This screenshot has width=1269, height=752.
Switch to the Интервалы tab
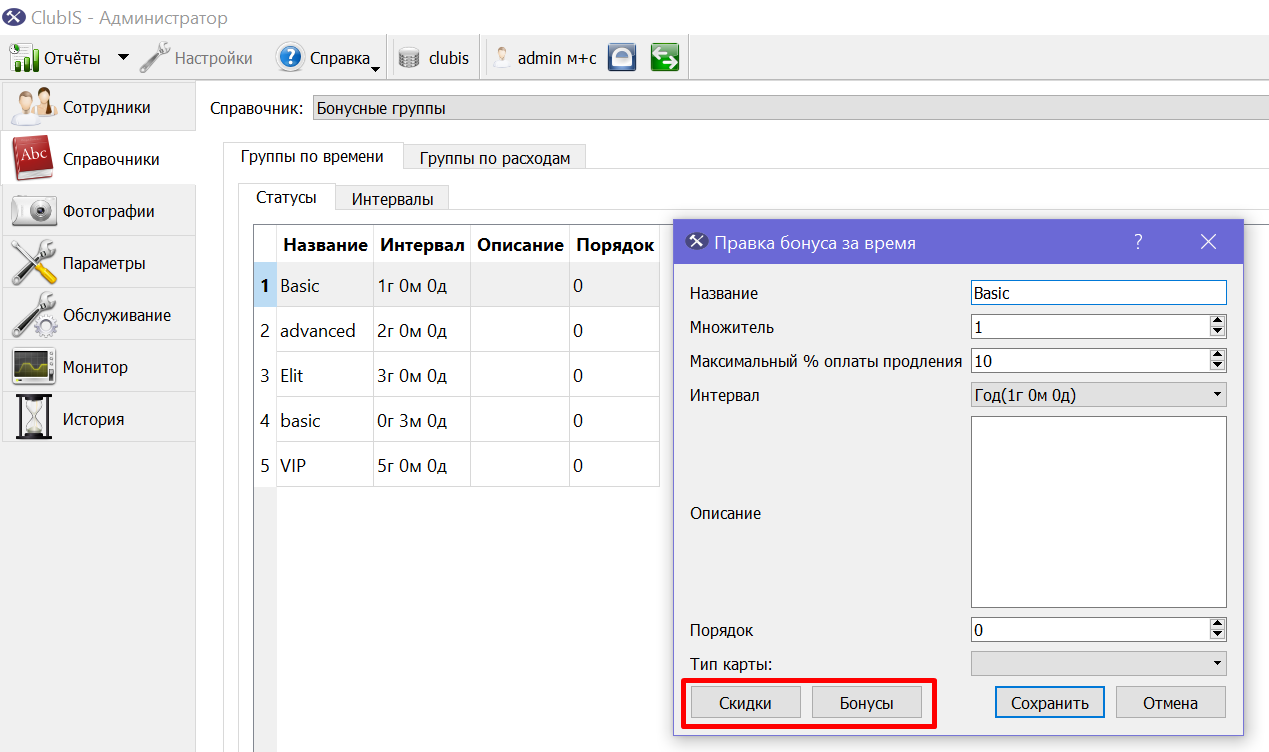(x=392, y=198)
